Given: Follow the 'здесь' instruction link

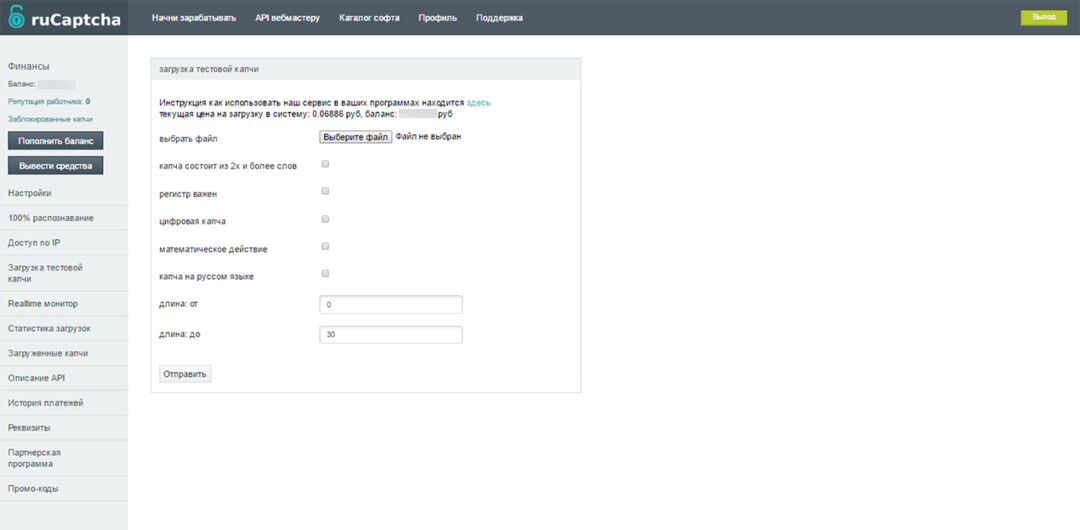Looking at the screenshot, I should click(478, 103).
